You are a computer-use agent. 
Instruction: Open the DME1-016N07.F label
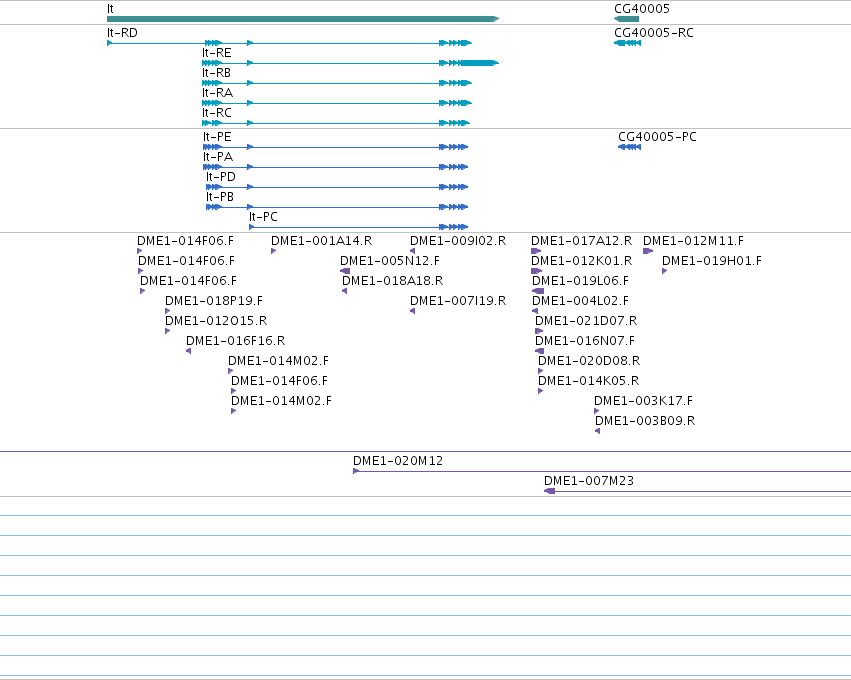pos(585,341)
